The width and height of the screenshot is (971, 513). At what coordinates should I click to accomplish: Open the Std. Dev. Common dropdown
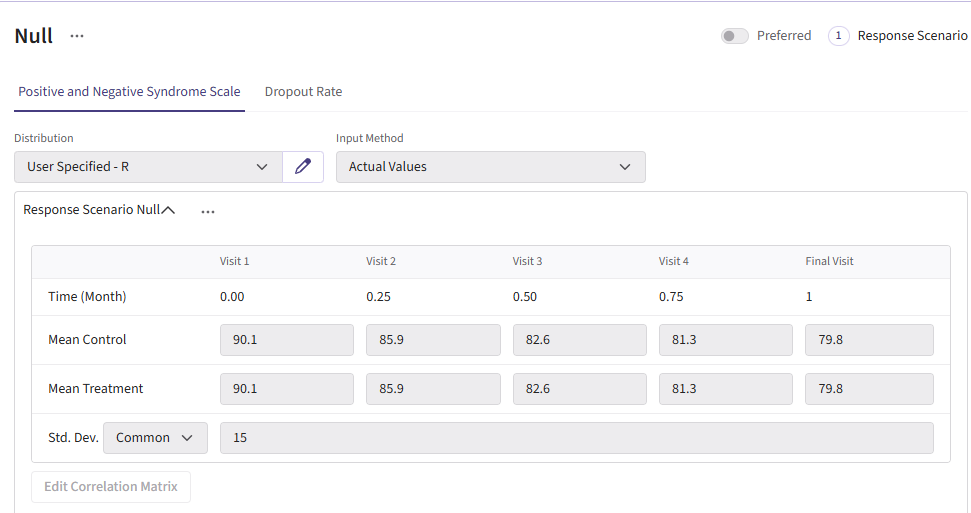tap(155, 438)
